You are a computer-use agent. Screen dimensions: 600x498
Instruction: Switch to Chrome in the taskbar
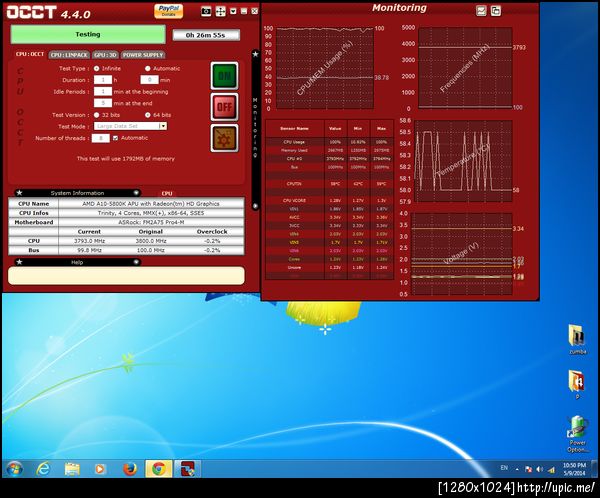(x=158, y=469)
